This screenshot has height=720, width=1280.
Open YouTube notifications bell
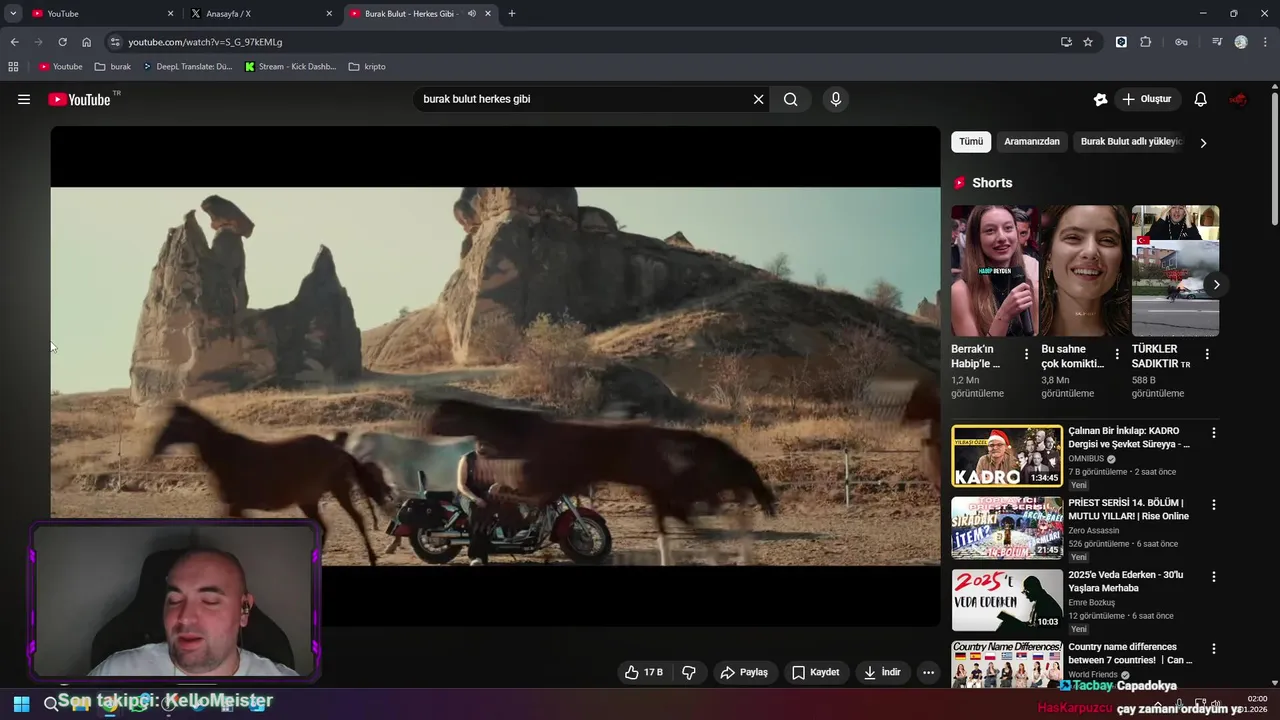point(1201,99)
